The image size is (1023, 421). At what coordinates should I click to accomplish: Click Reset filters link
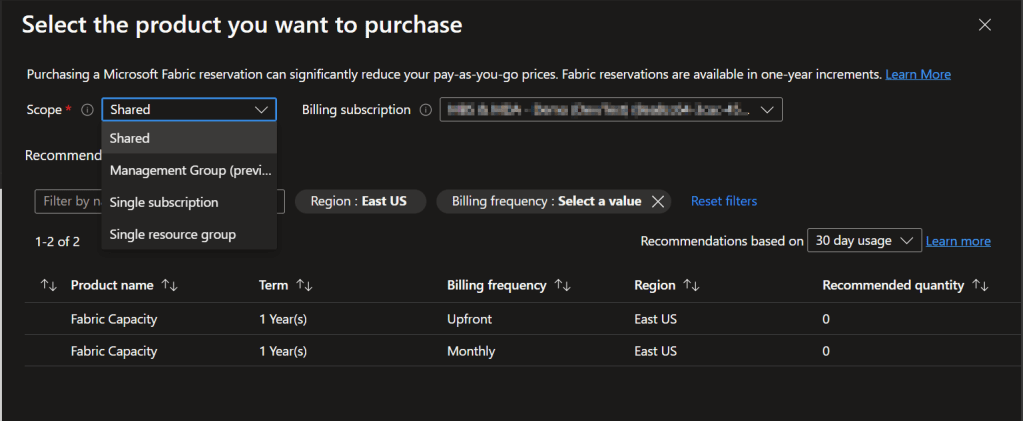coord(723,201)
